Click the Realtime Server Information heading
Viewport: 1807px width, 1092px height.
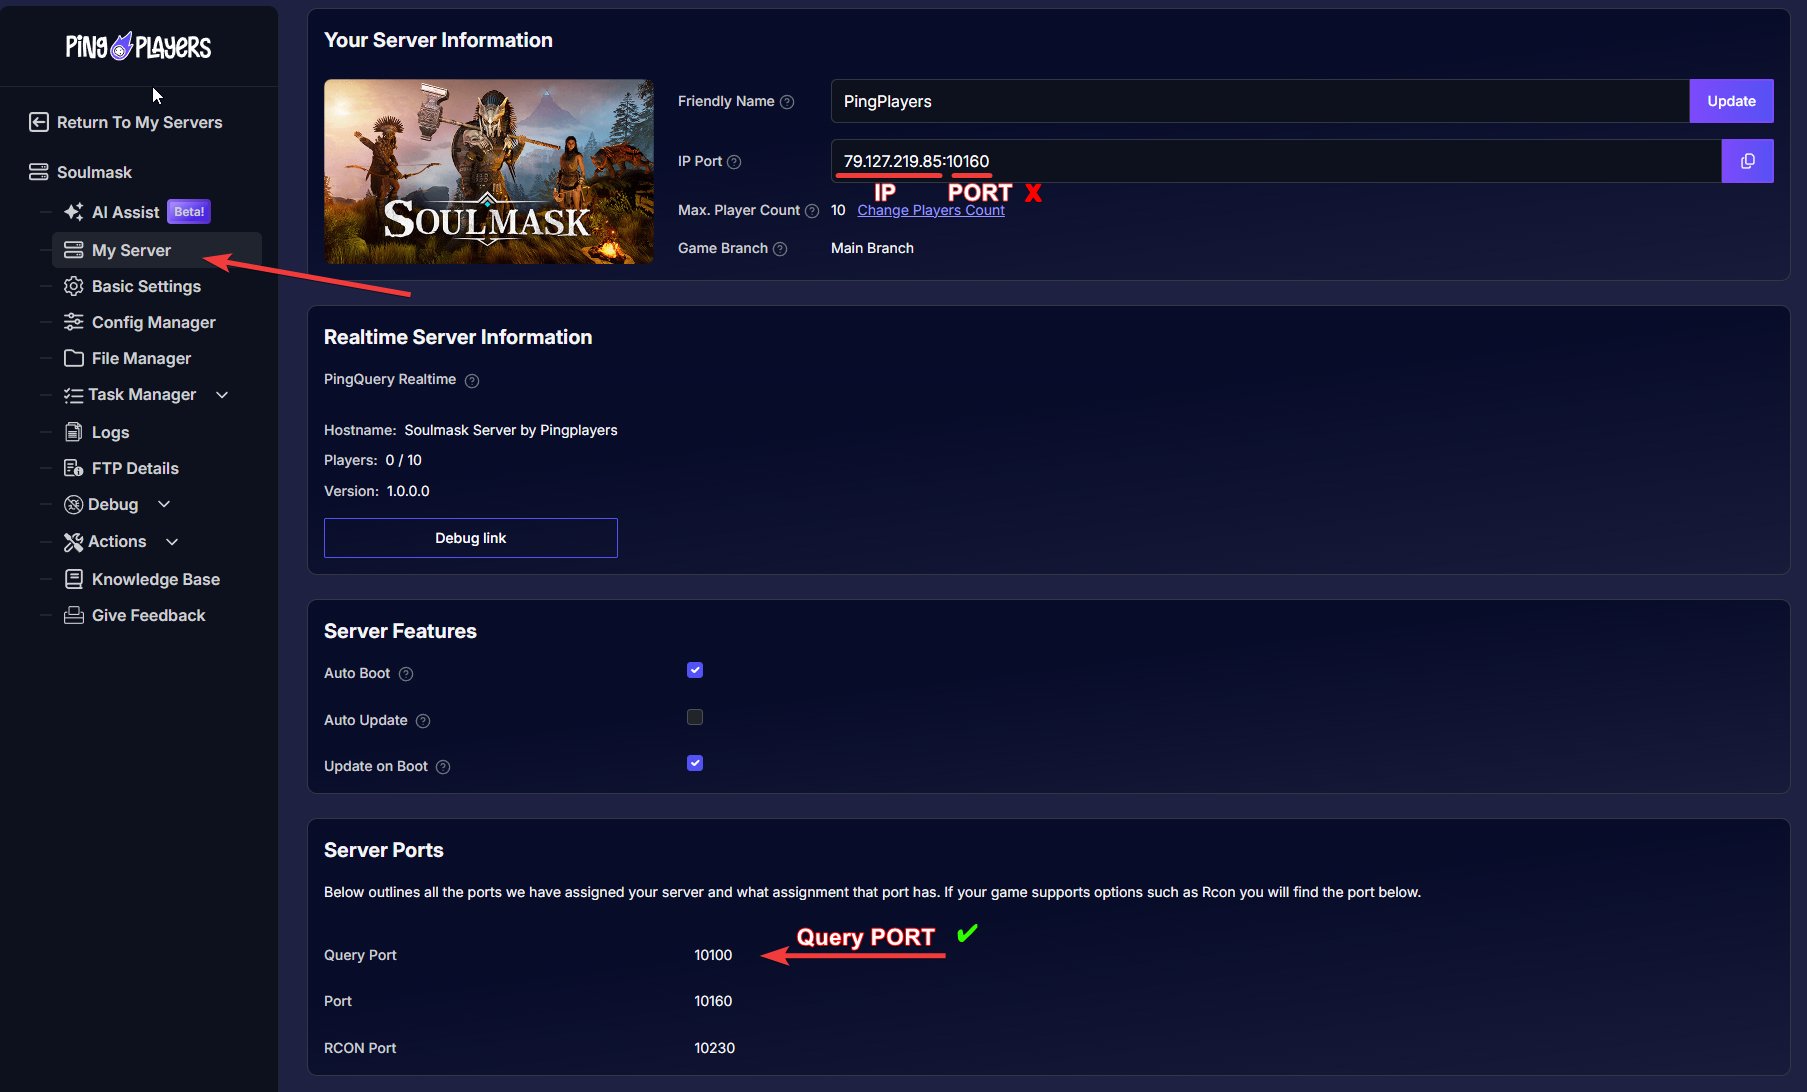pyautogui.click(x=458, y=337)
